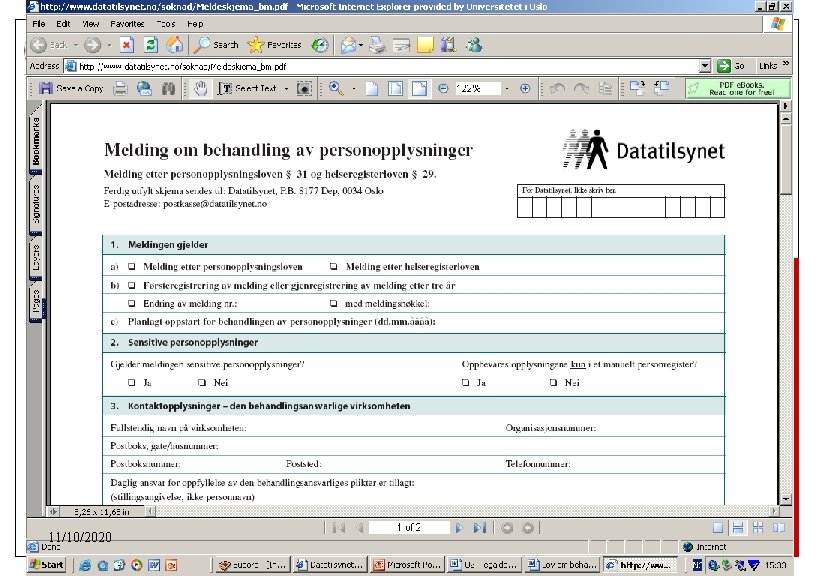Click the IE Print printer icon
819x576 pixels.
377,45
